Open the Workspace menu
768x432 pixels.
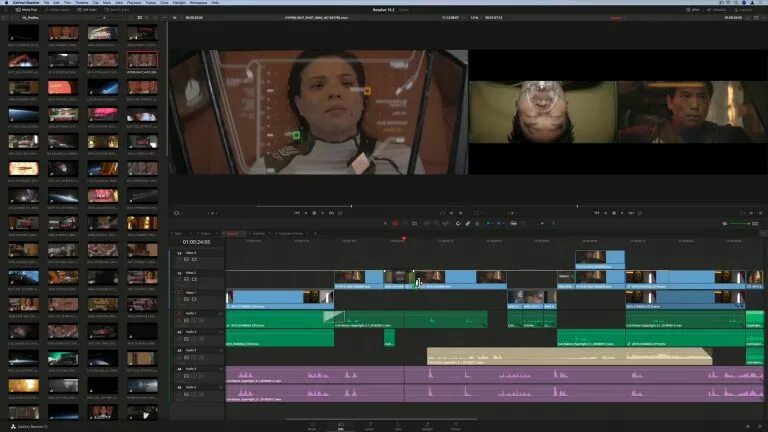[x=198, y=2]
